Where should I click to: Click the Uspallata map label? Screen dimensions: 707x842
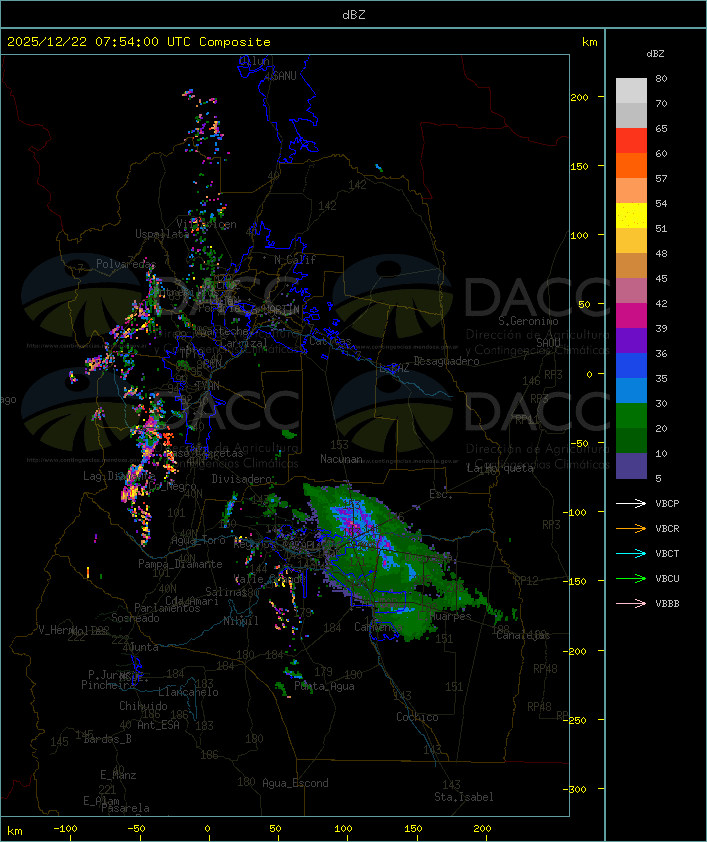pyautogui.click(x=162, y=234)
